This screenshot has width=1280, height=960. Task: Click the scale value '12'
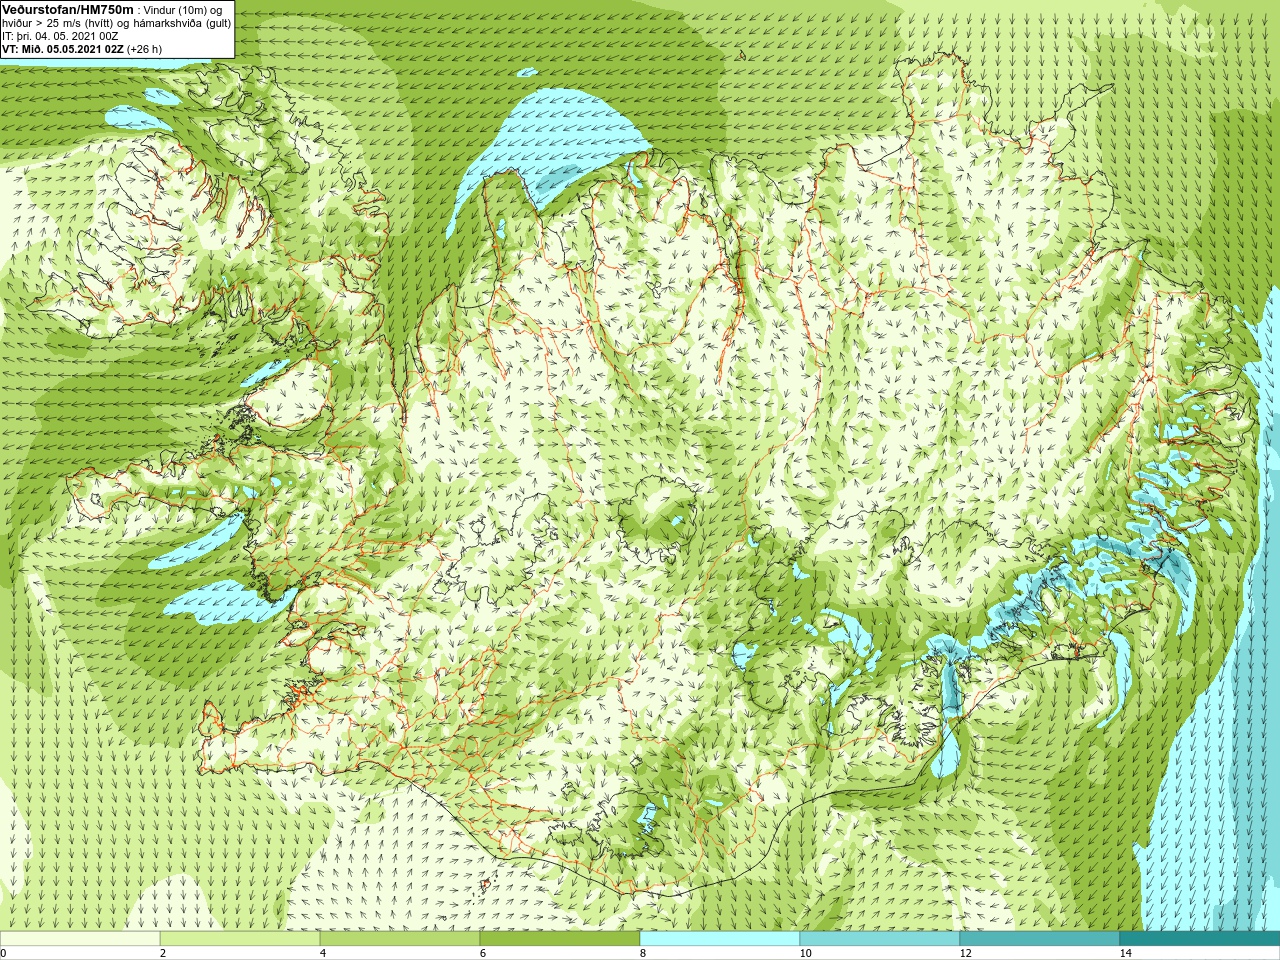965,953
